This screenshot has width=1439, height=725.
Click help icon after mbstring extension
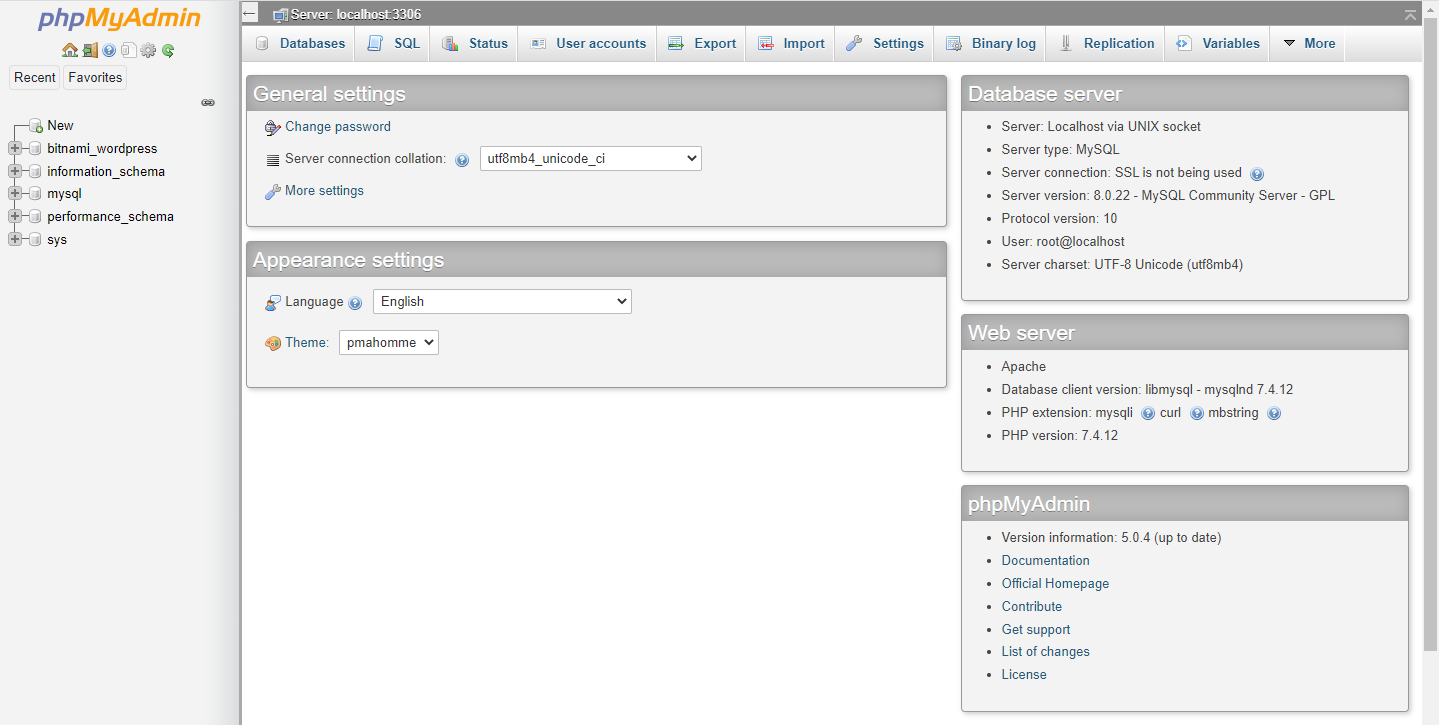tap(1274, 414)
